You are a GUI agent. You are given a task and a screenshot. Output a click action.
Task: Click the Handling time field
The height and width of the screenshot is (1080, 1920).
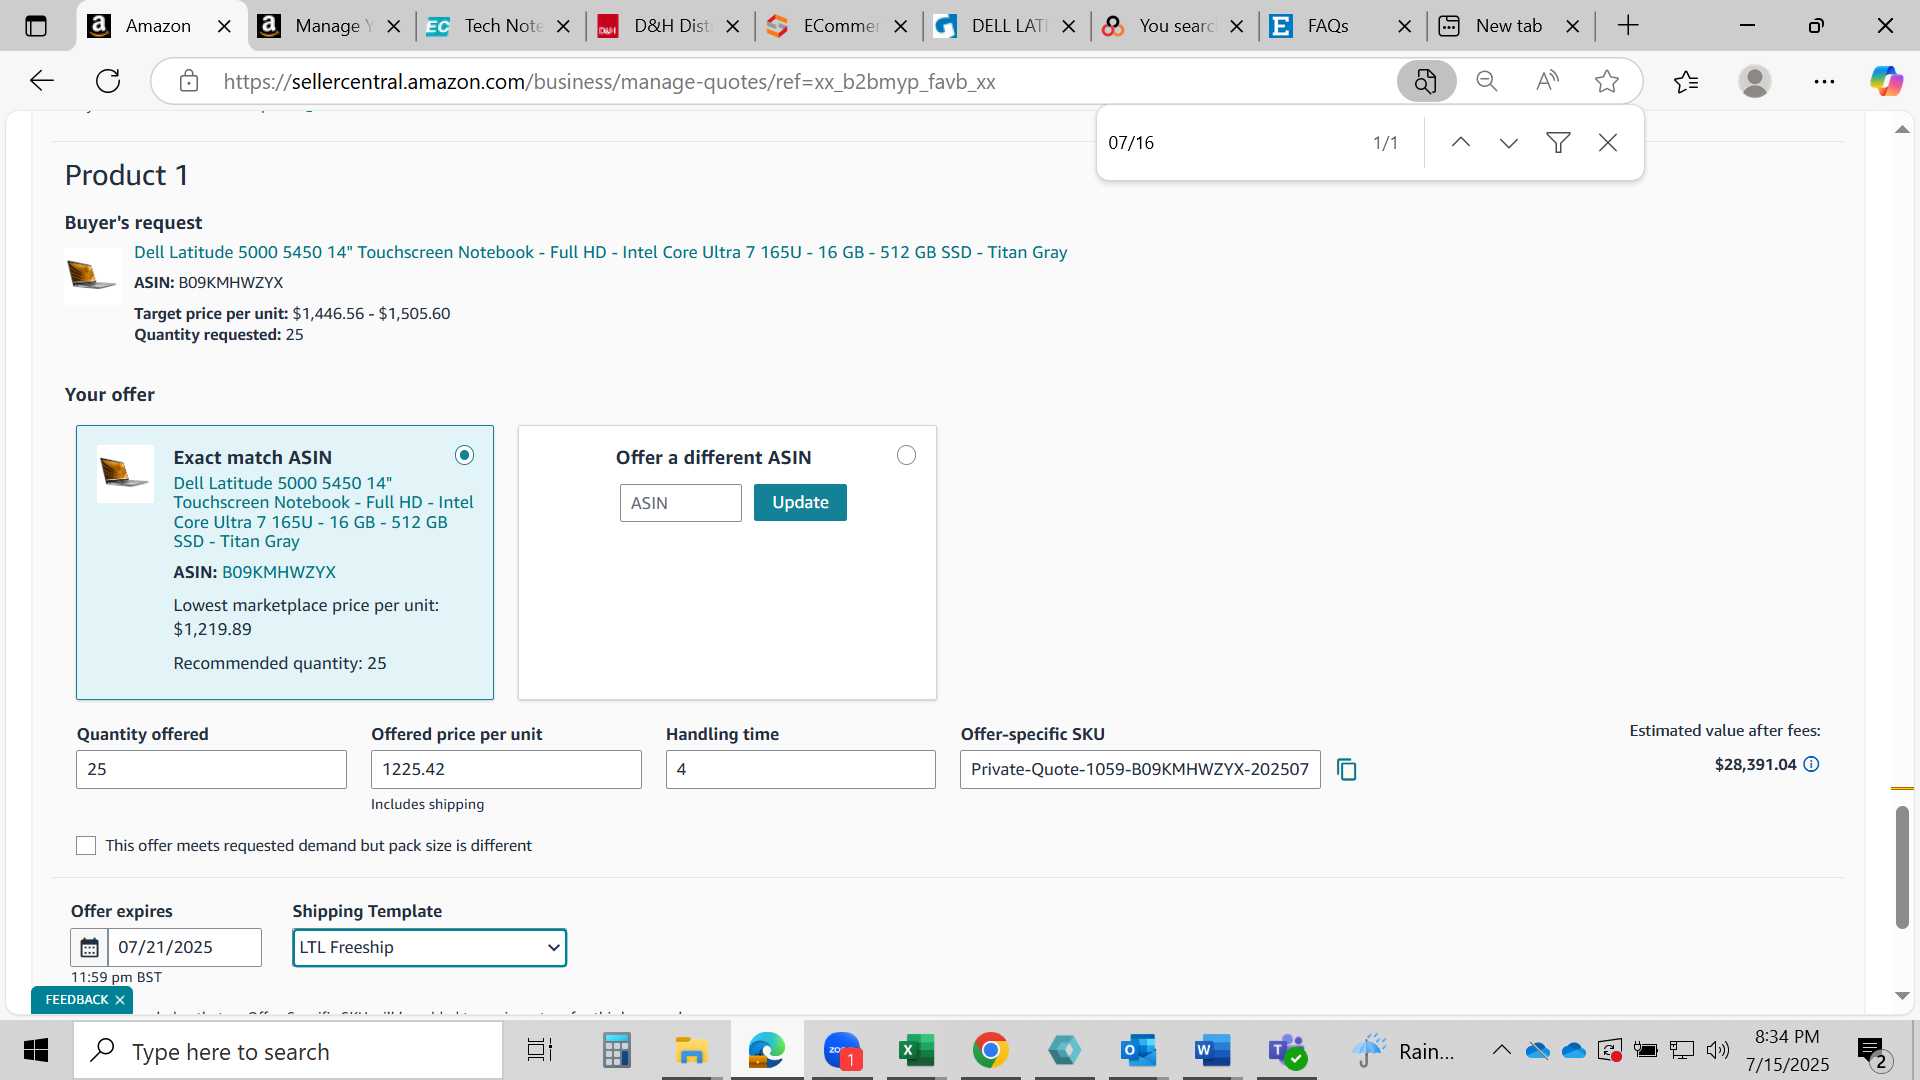[801, 769]
